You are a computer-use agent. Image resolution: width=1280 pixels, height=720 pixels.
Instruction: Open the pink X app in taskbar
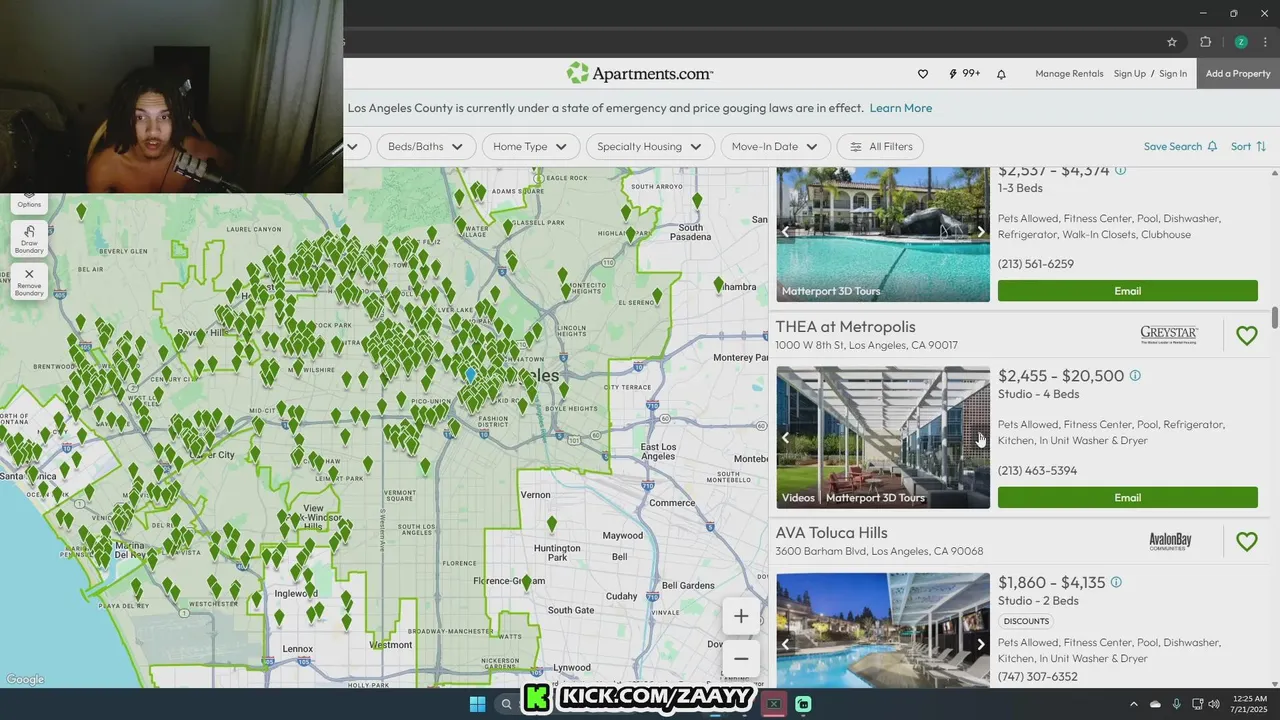pos(773,704)
